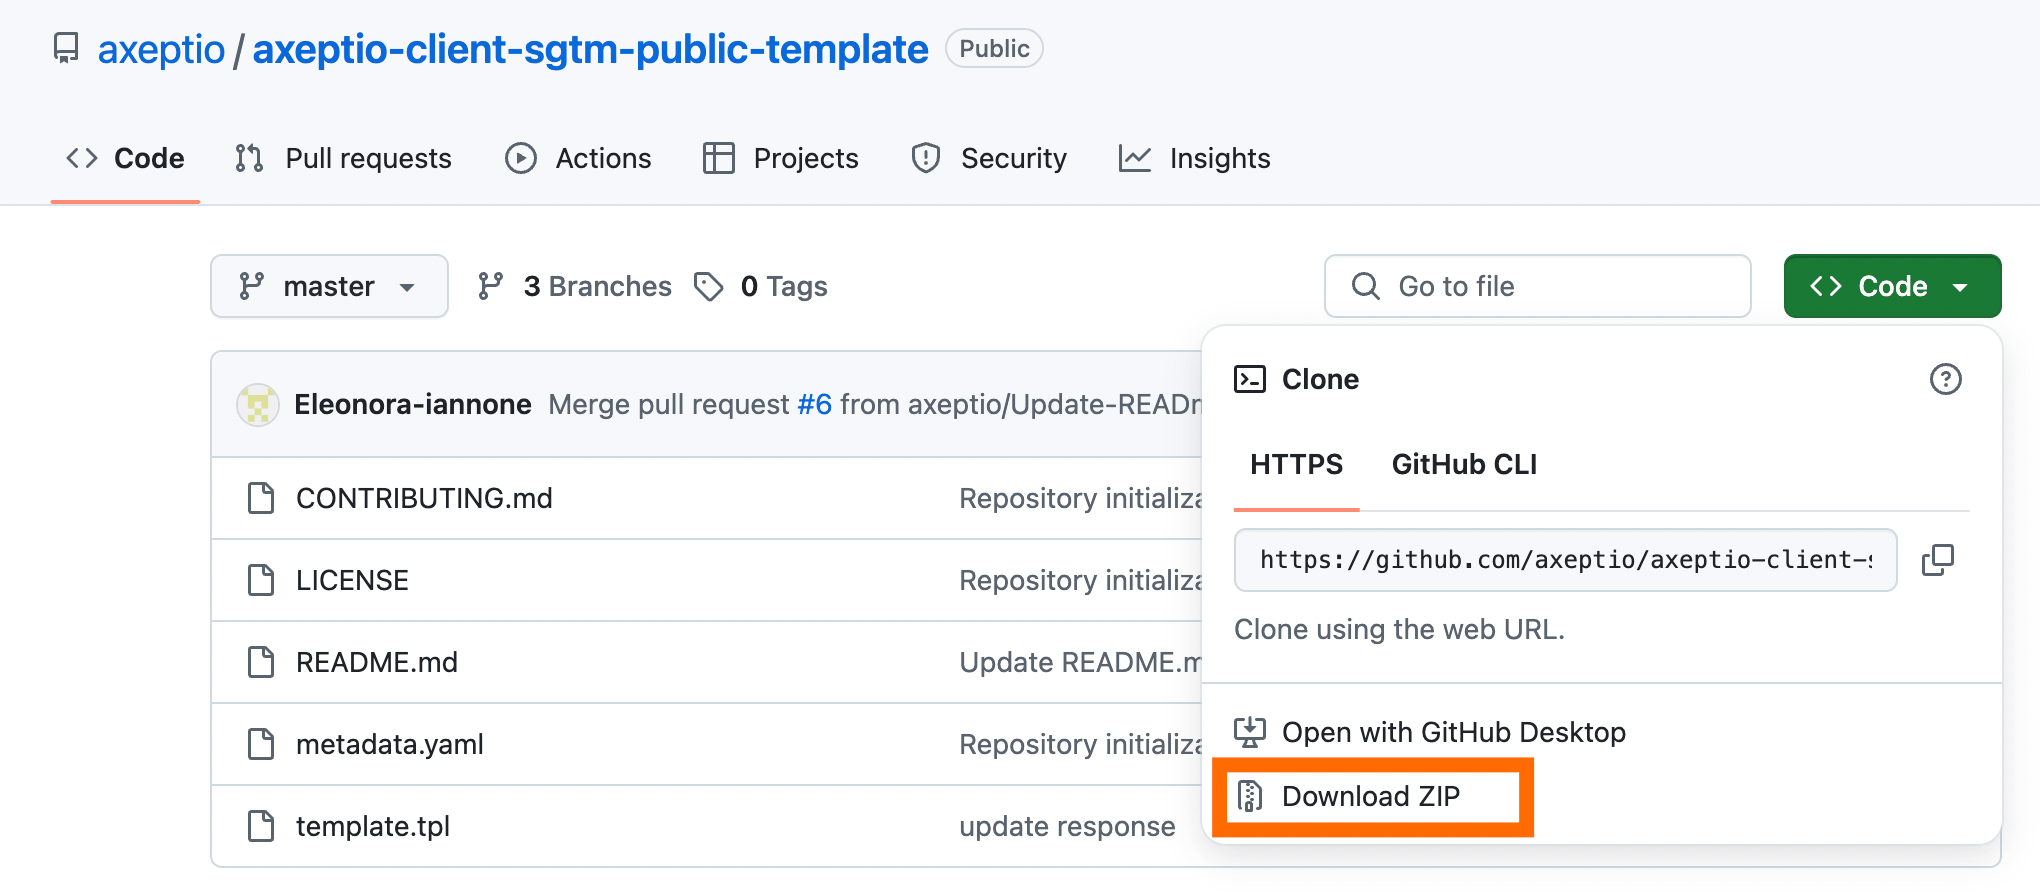Copy the clone URL to clipboard
Screen dimensions: 2040x892
click(x=1938, y=560)
